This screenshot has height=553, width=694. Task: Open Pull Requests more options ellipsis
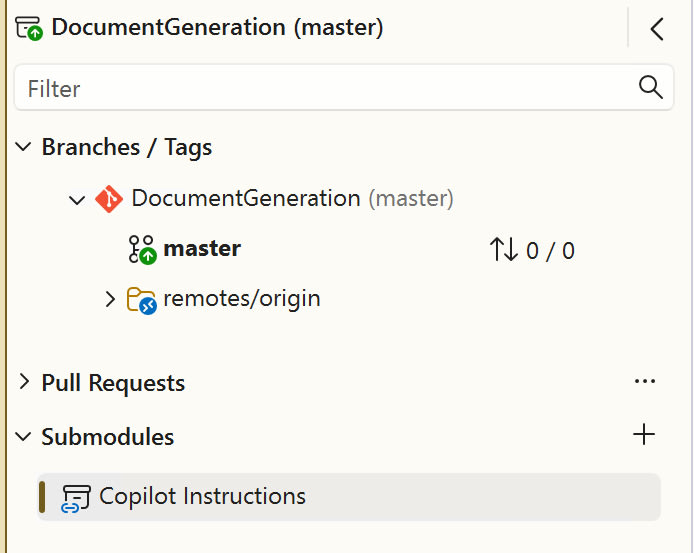644,381
